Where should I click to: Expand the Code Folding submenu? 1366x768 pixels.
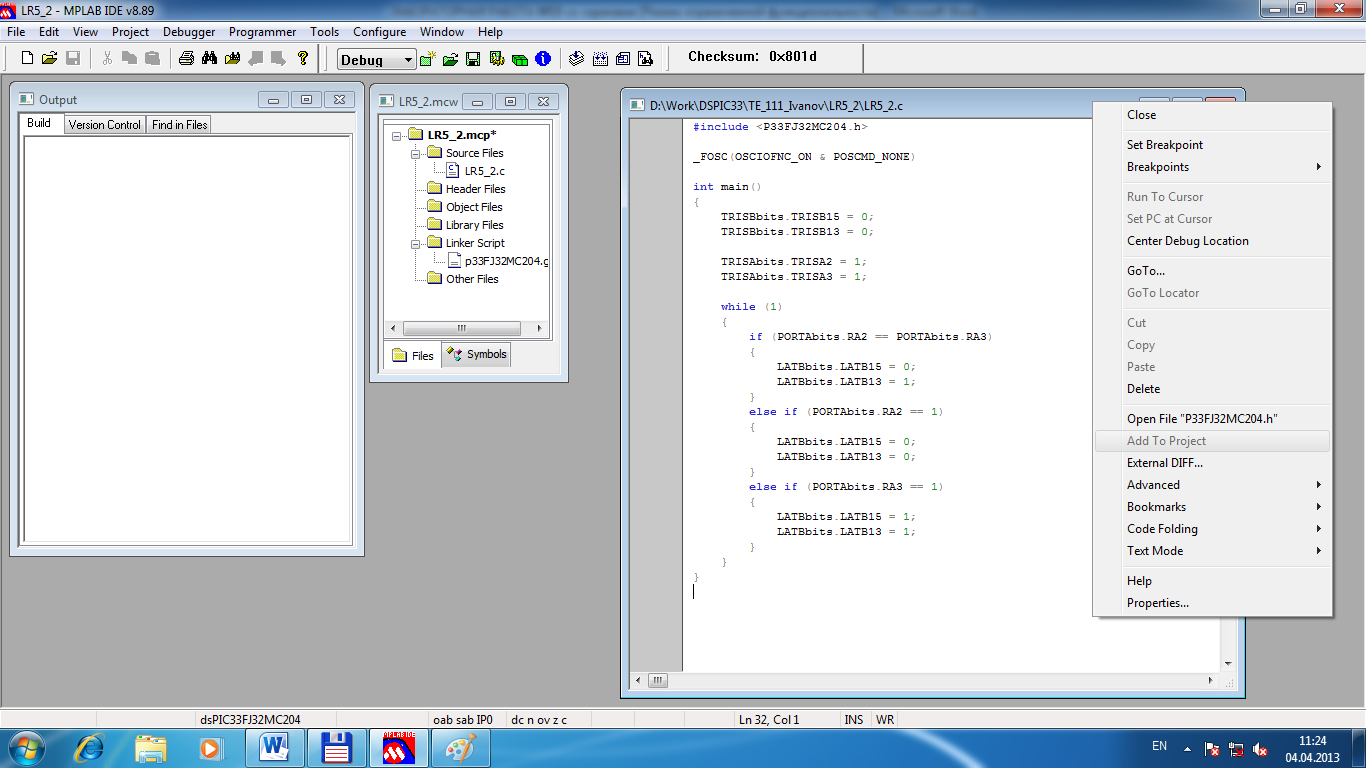[1213, 529]
